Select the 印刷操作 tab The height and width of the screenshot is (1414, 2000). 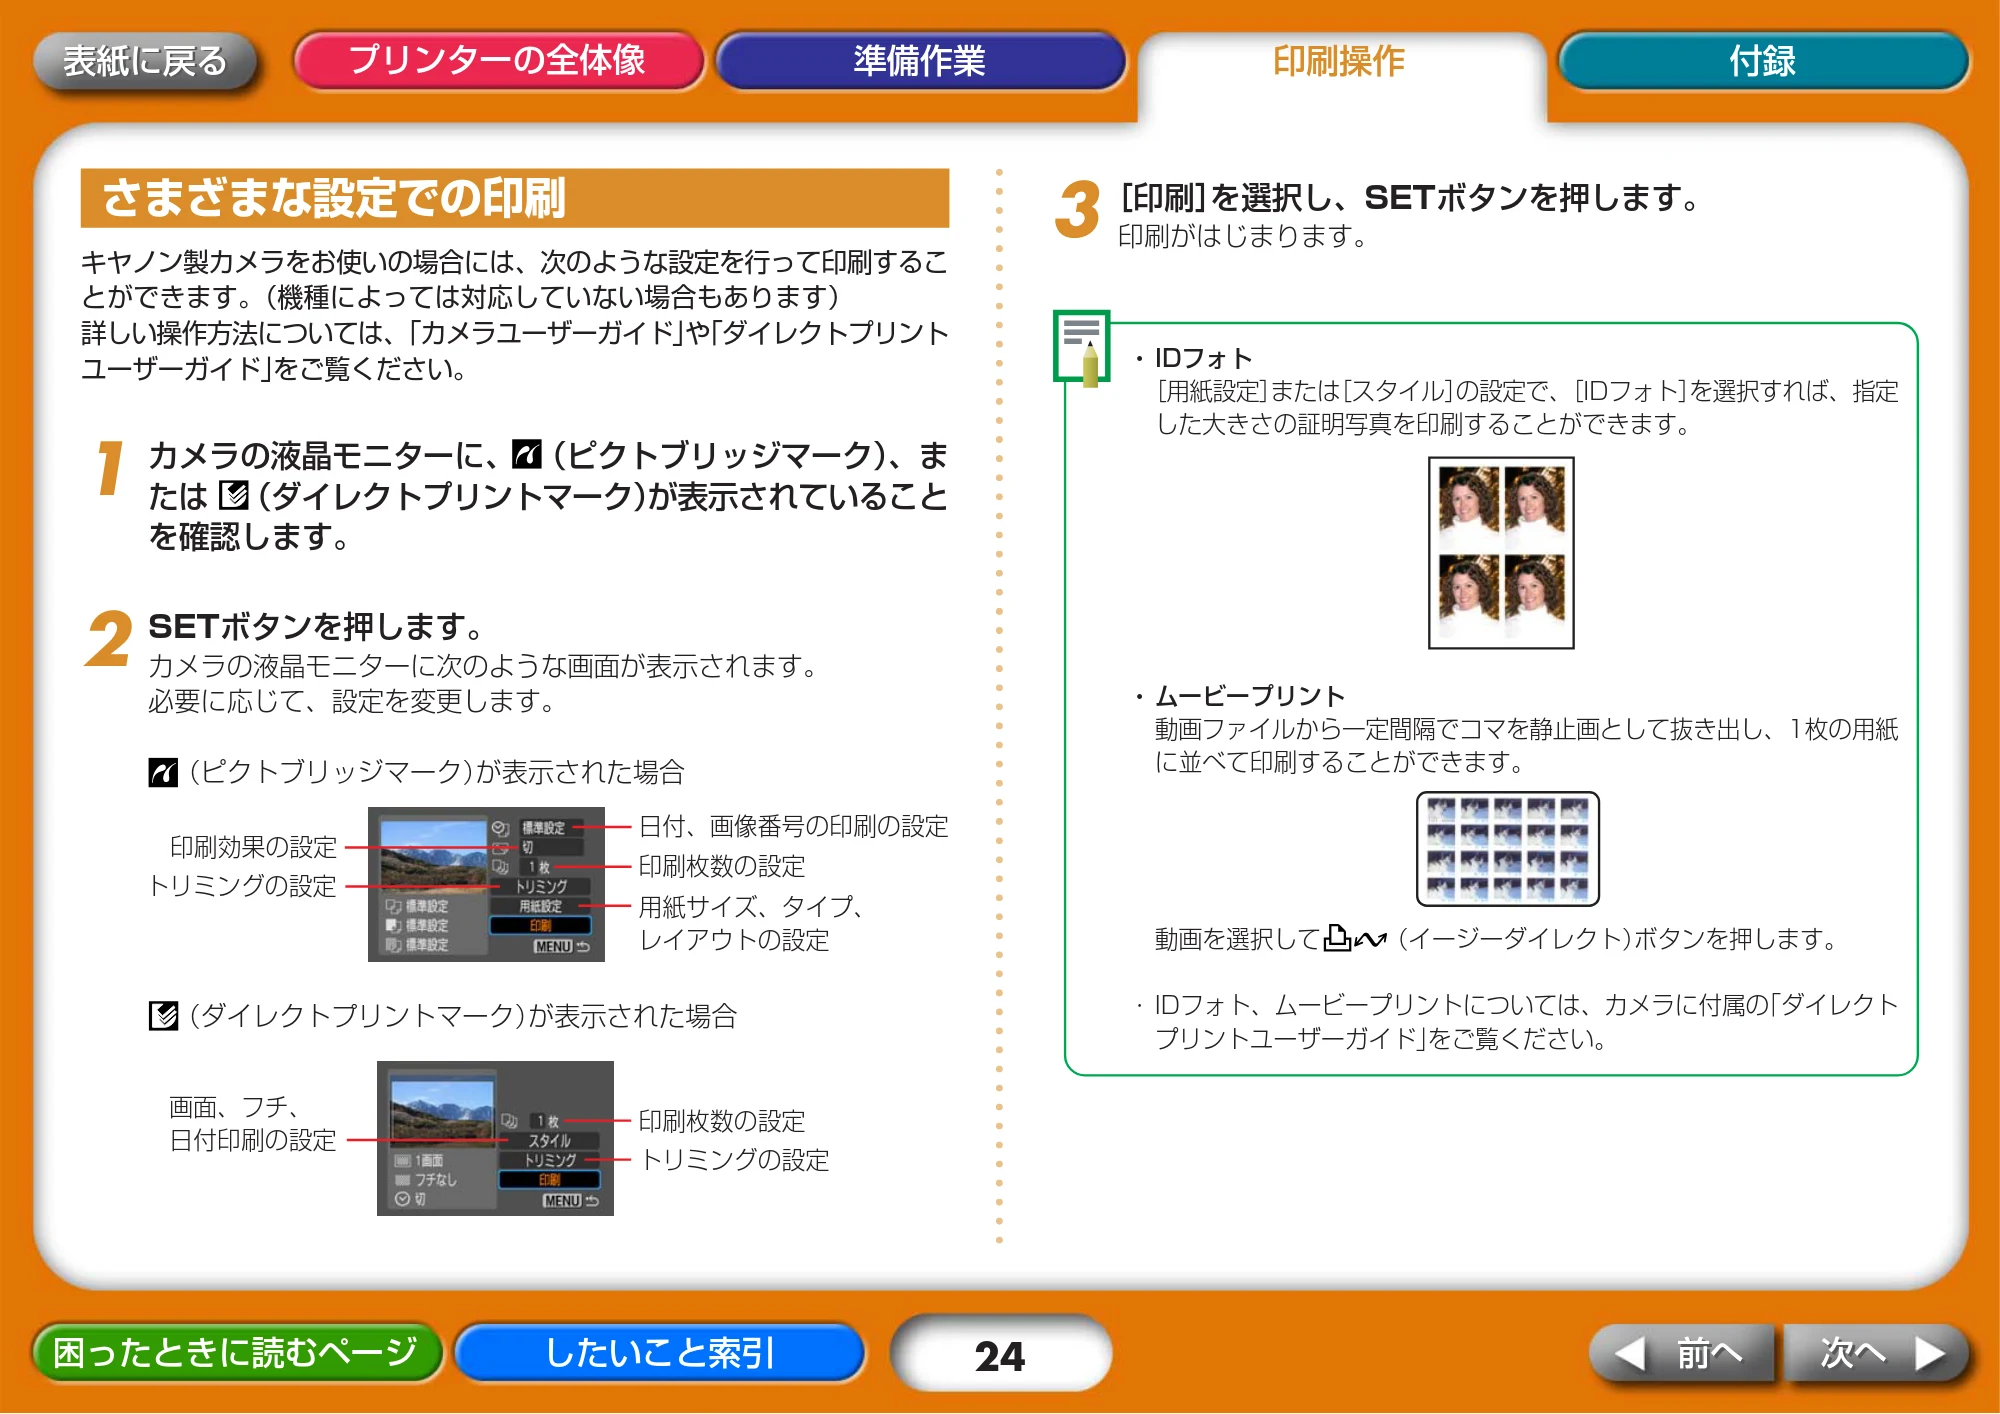click(1340, 62)
